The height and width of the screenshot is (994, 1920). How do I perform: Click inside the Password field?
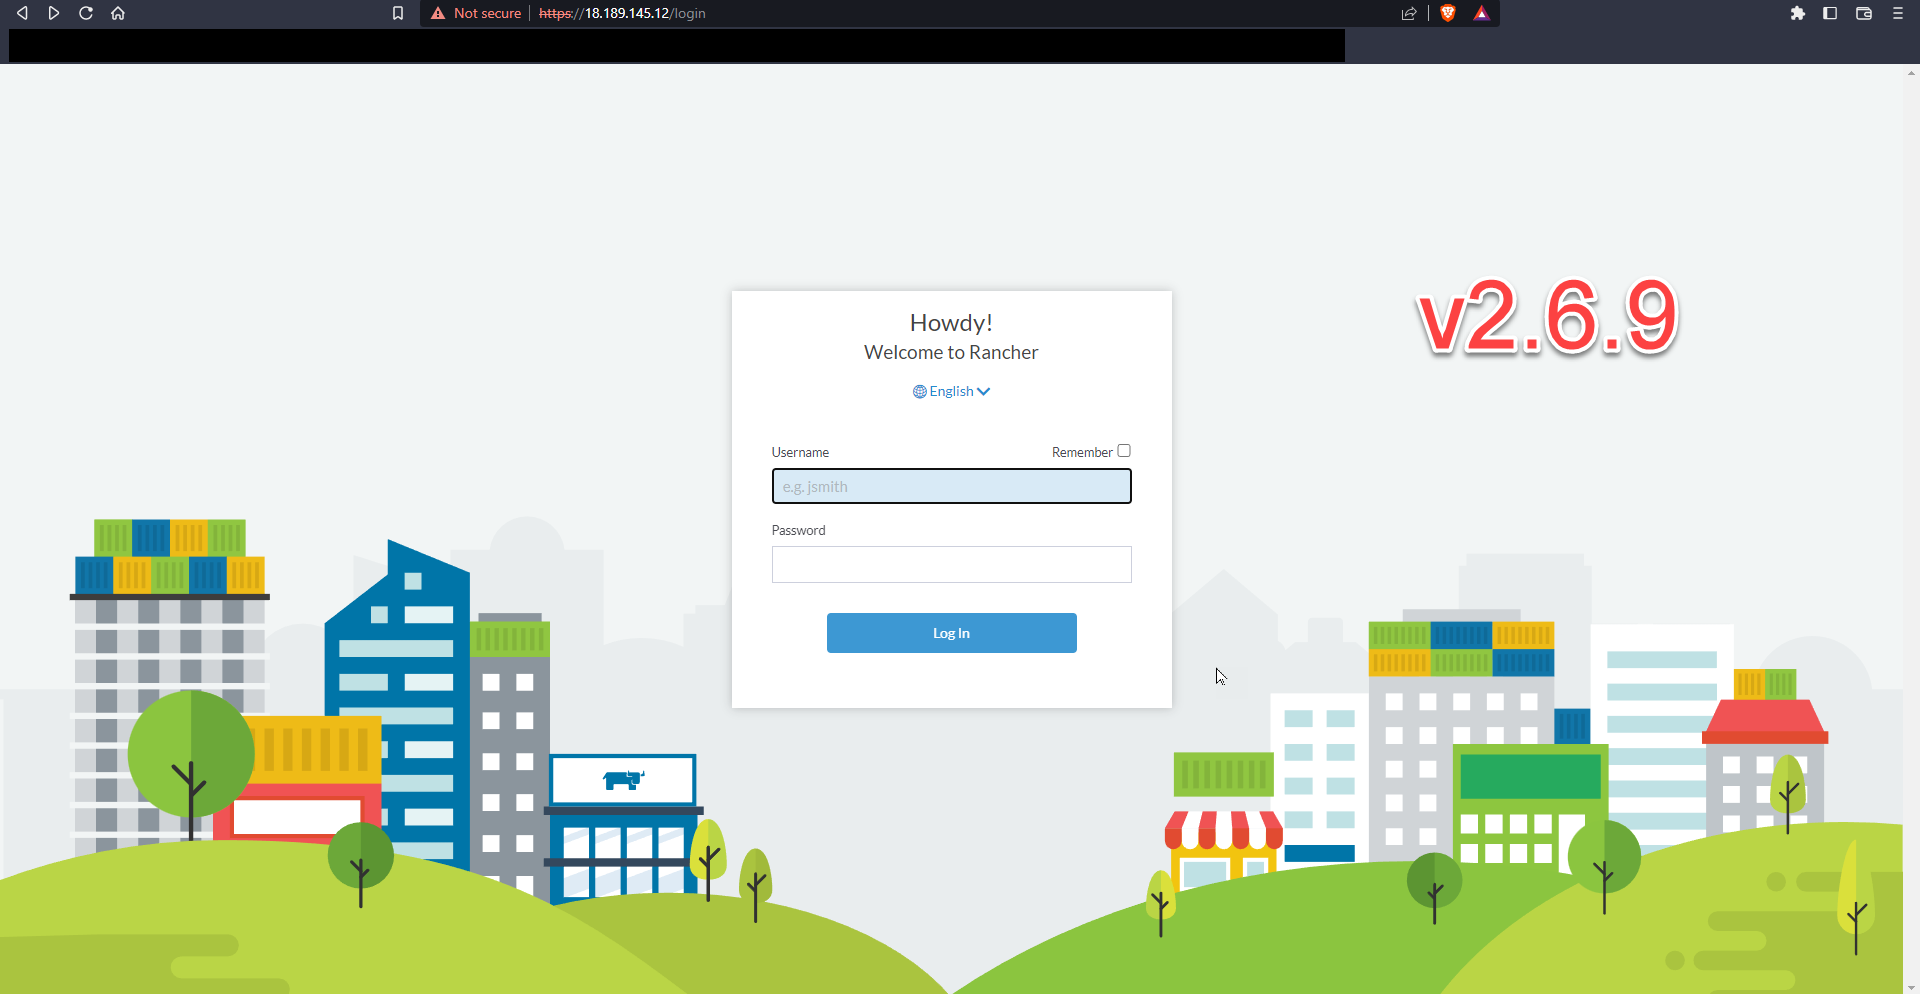click(x=951, y=564)
